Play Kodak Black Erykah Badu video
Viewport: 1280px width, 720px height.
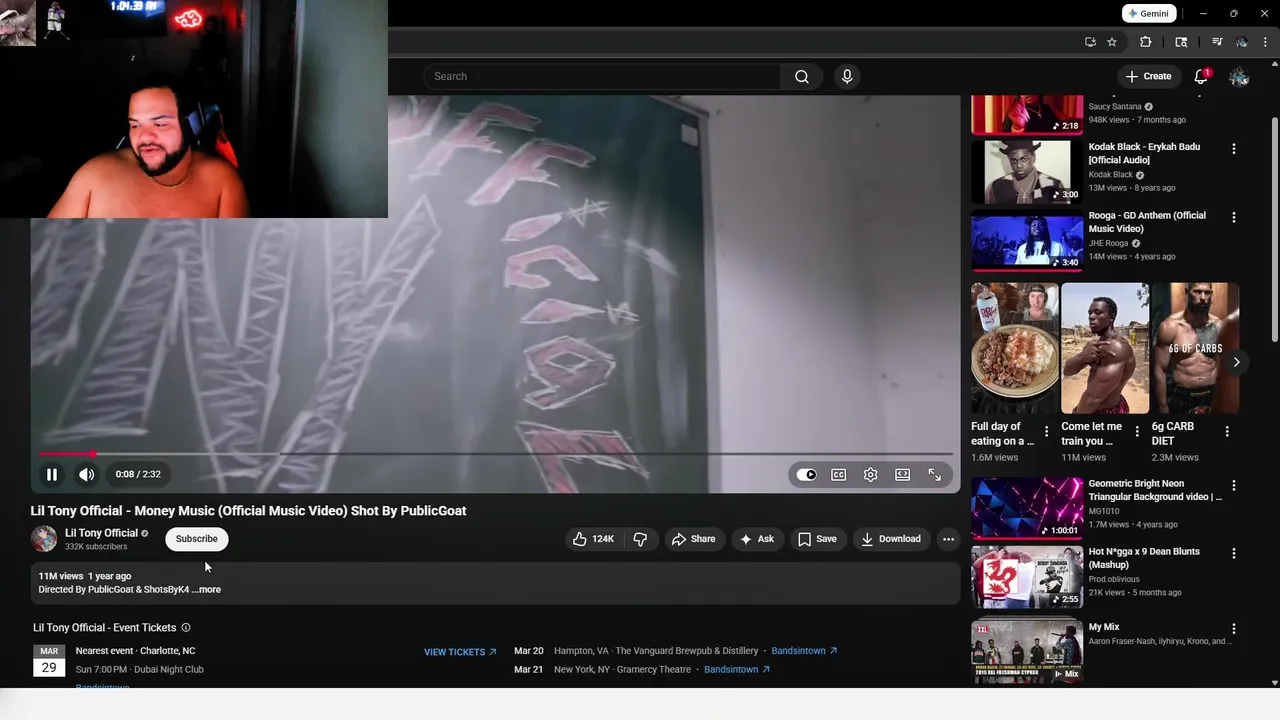(1027, 172)
